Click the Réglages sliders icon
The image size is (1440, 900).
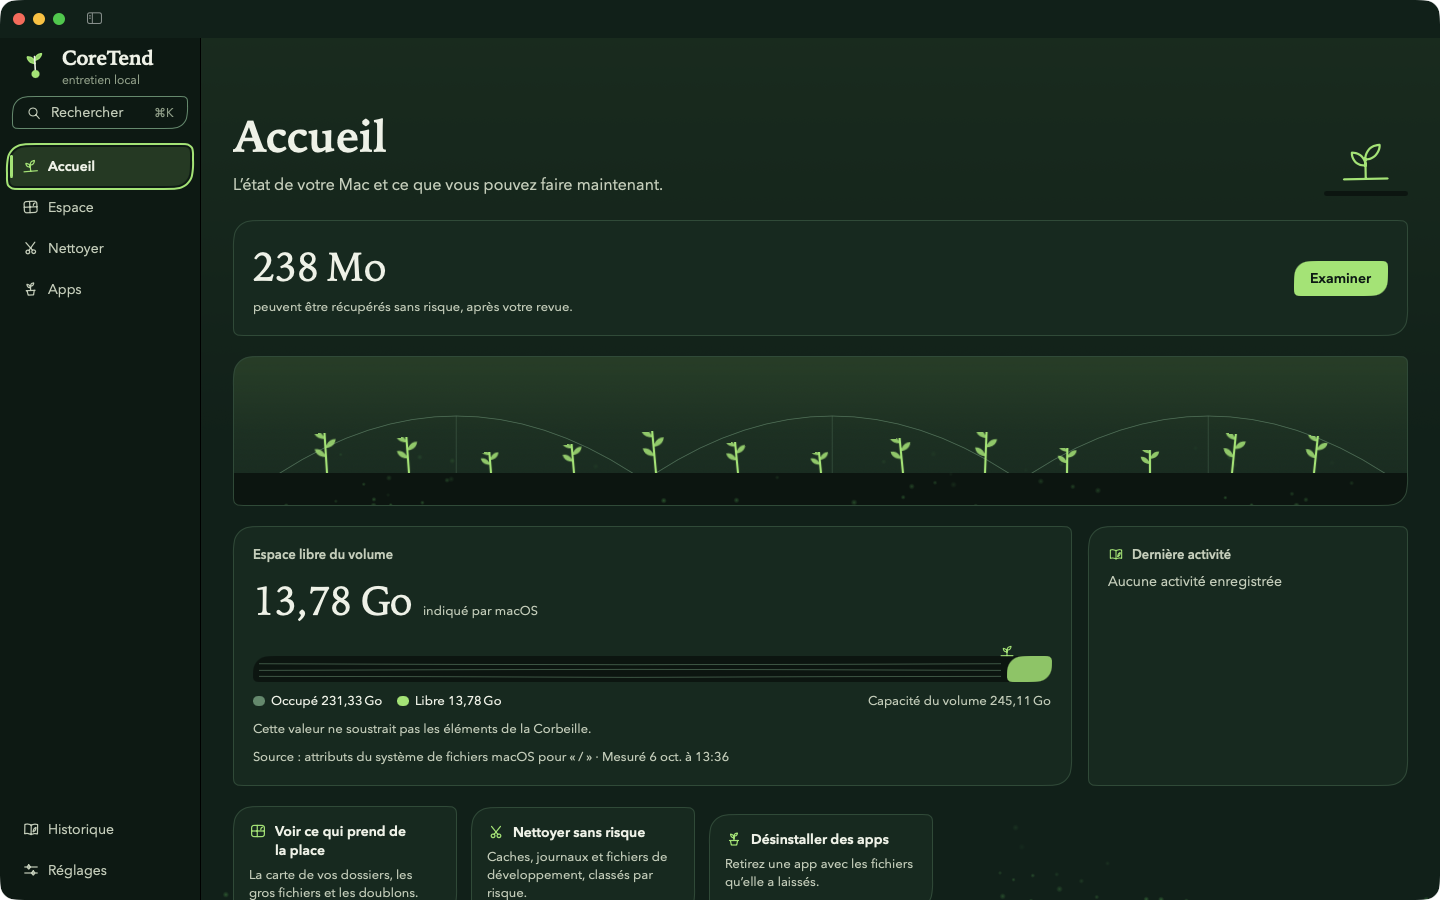(x=31, y=870)
